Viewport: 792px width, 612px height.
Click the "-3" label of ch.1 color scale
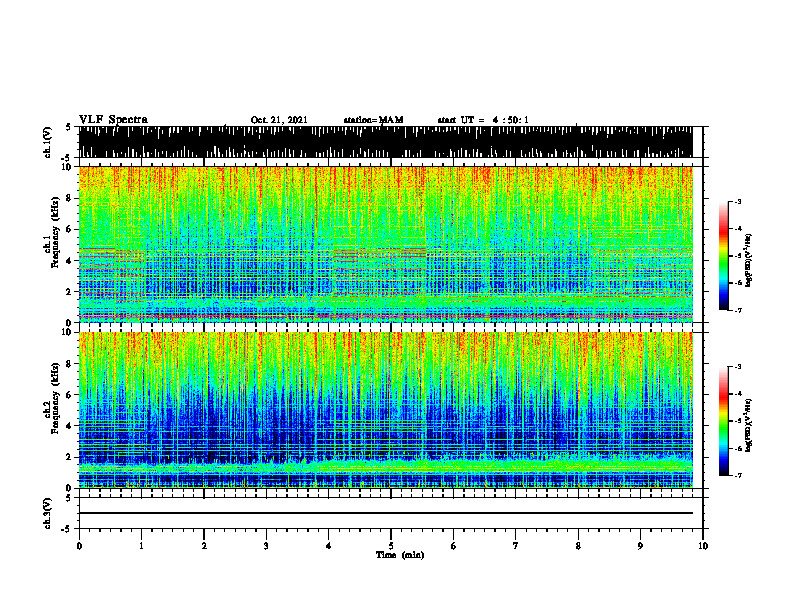[x=738, y=201]
